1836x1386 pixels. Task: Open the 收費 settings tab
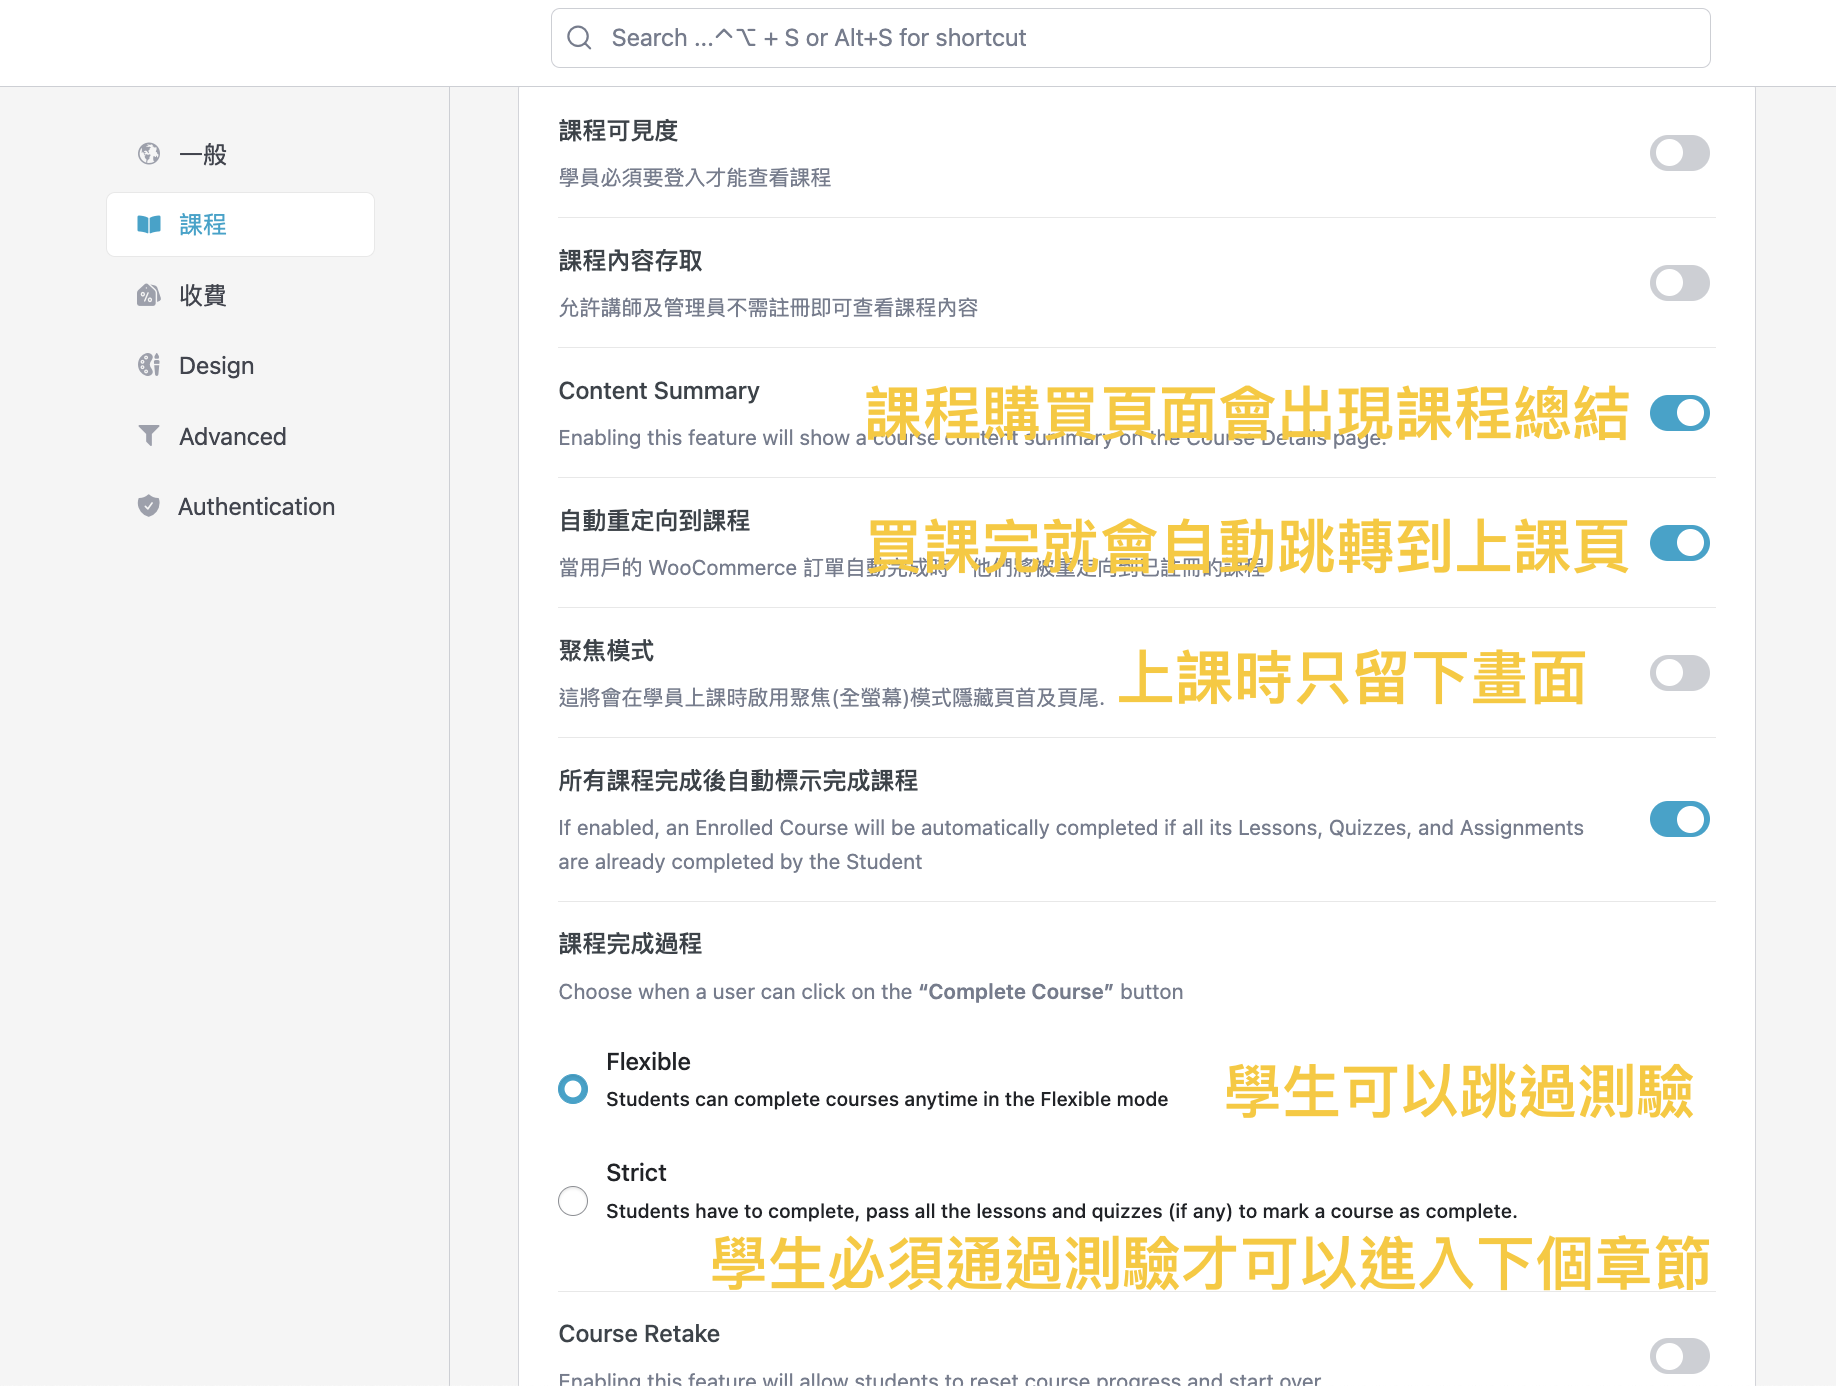click(x=203, y=295)
